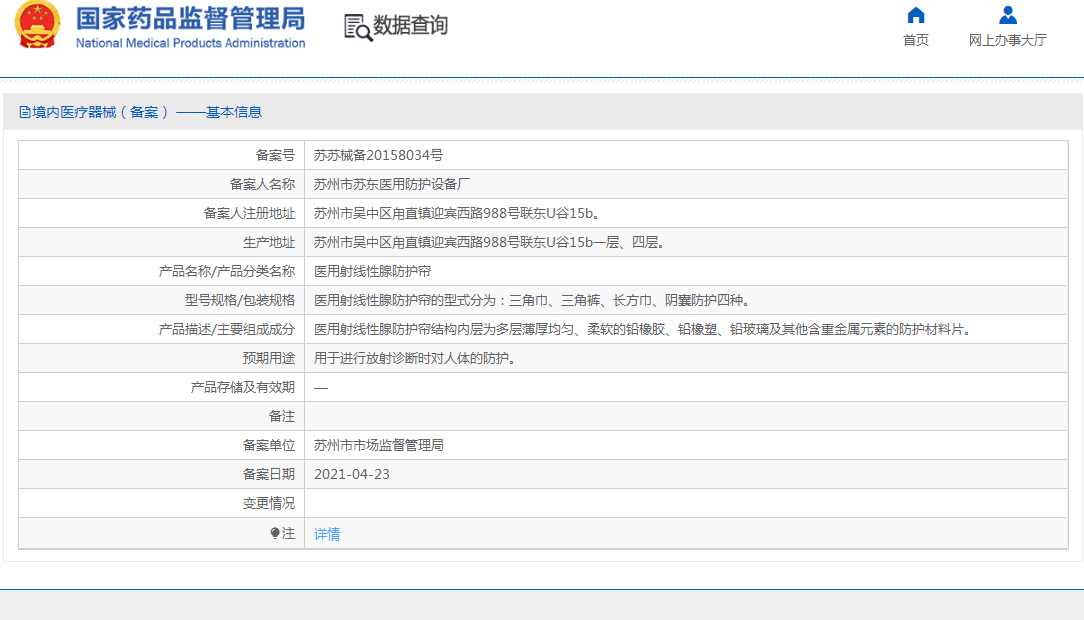
Task: Select value 苏州市苏东医用防护设备厂
Action: point(391,185)
